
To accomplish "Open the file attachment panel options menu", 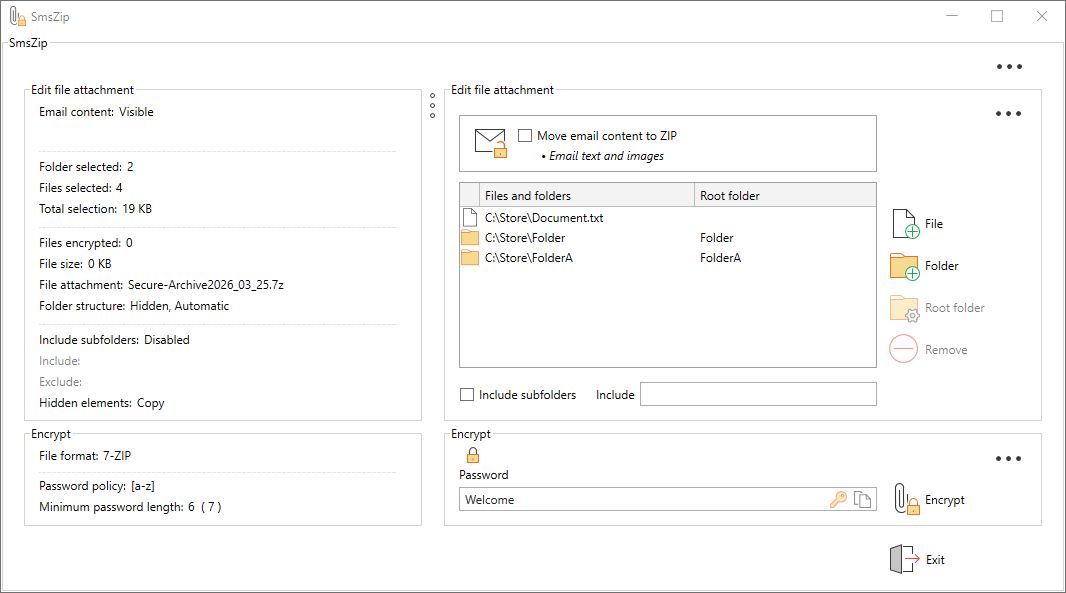I will pyautogui.click(x=1009, y=114).
